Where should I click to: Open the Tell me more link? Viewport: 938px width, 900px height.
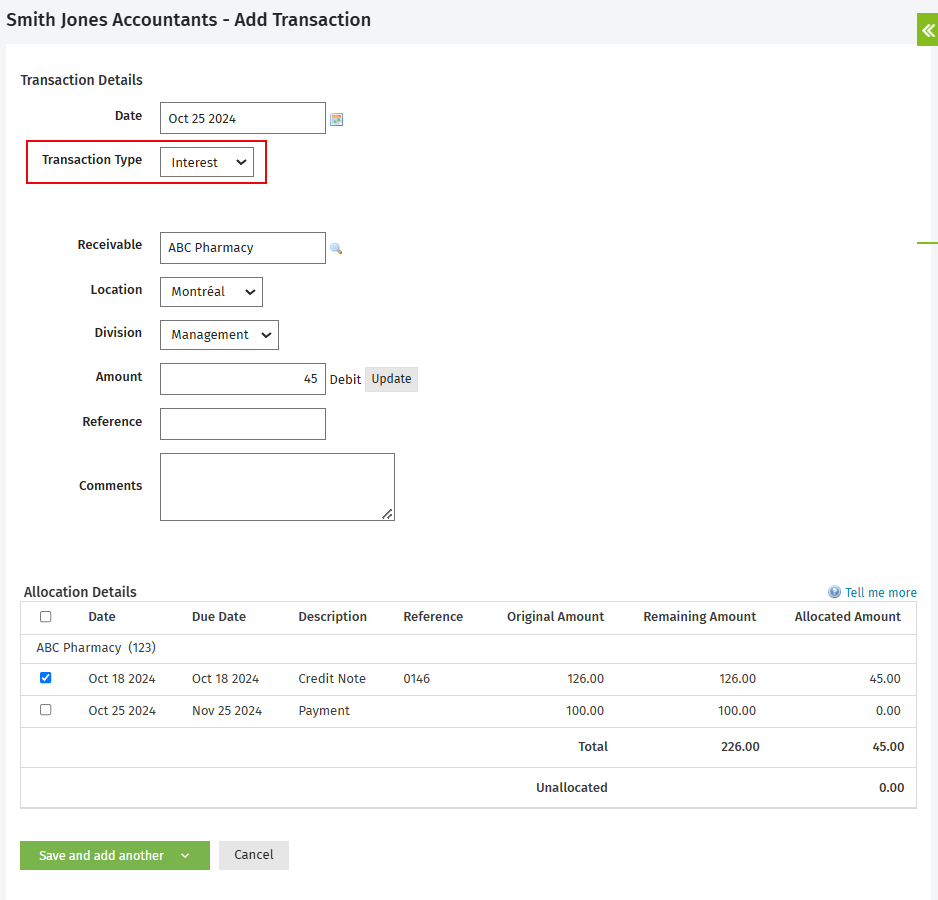[881, 592]
